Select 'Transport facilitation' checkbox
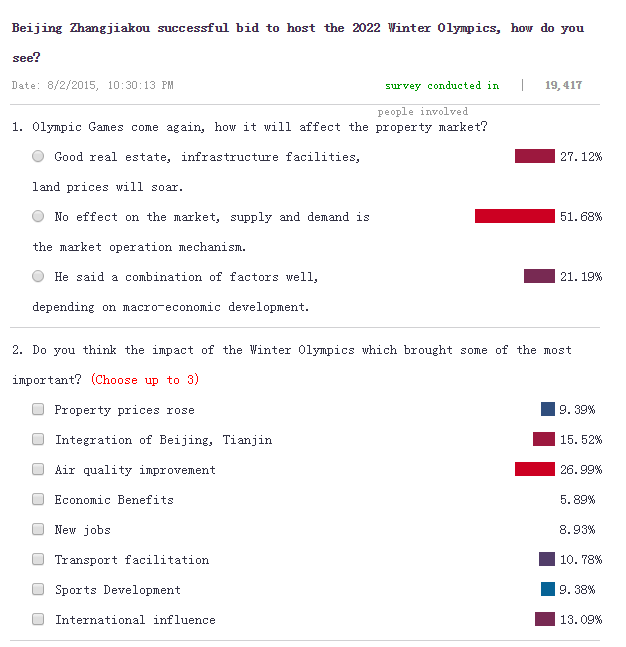The width and height of the screenshot is (626, 647). tap(38, 559)
